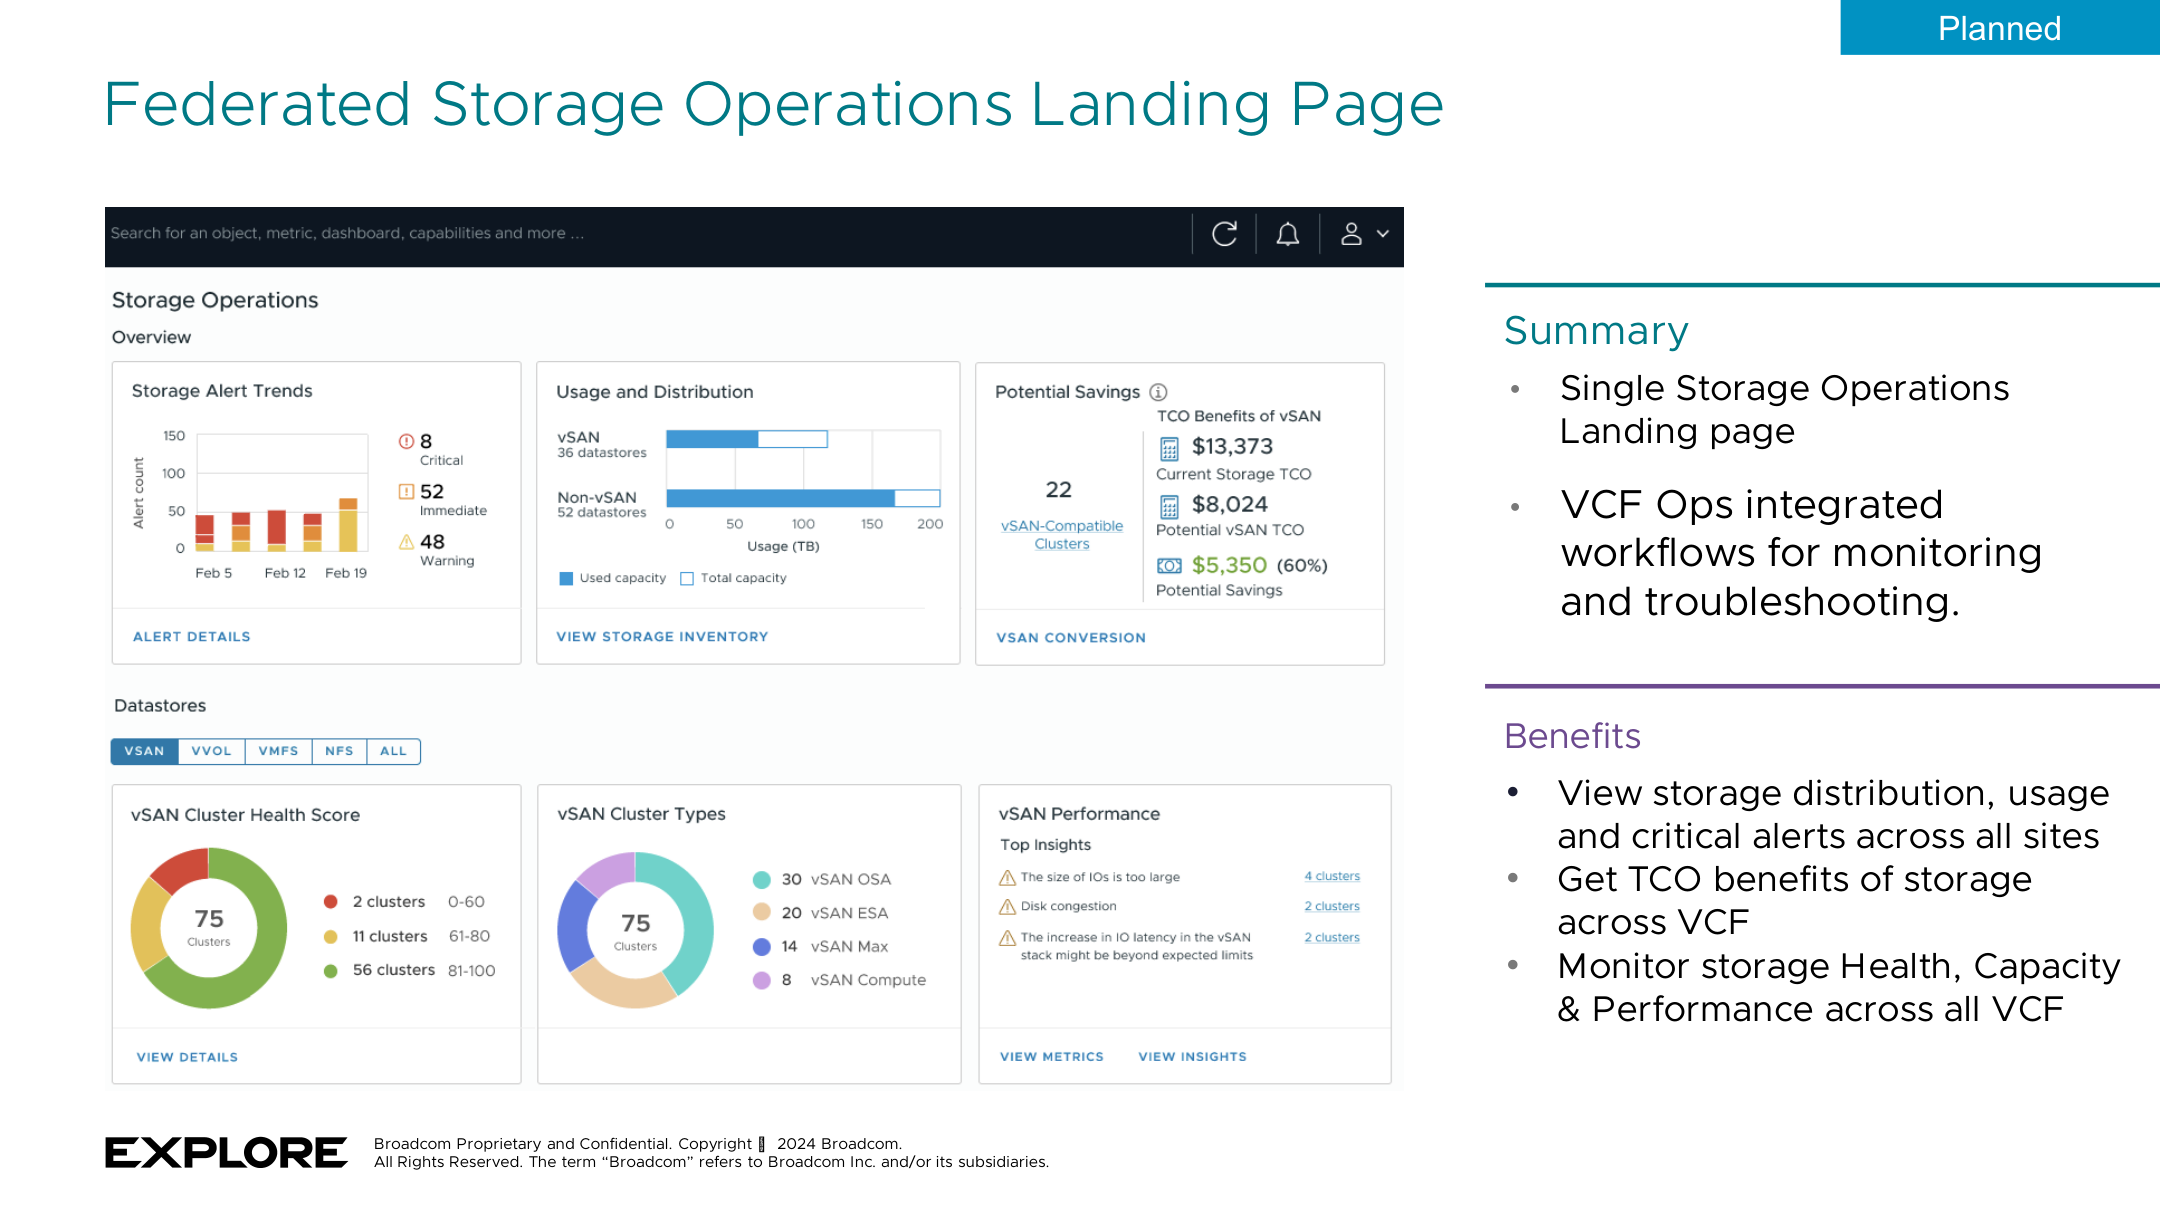Click VIEW DETAILS under Health Score
Screen dimensions: 2160x1215
[x=187, y=1057]
